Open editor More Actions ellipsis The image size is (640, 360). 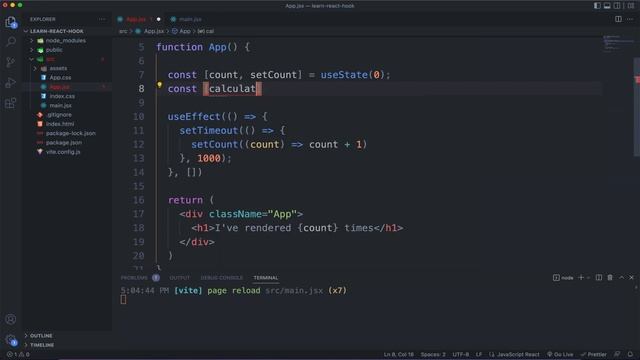click(631, 19)
